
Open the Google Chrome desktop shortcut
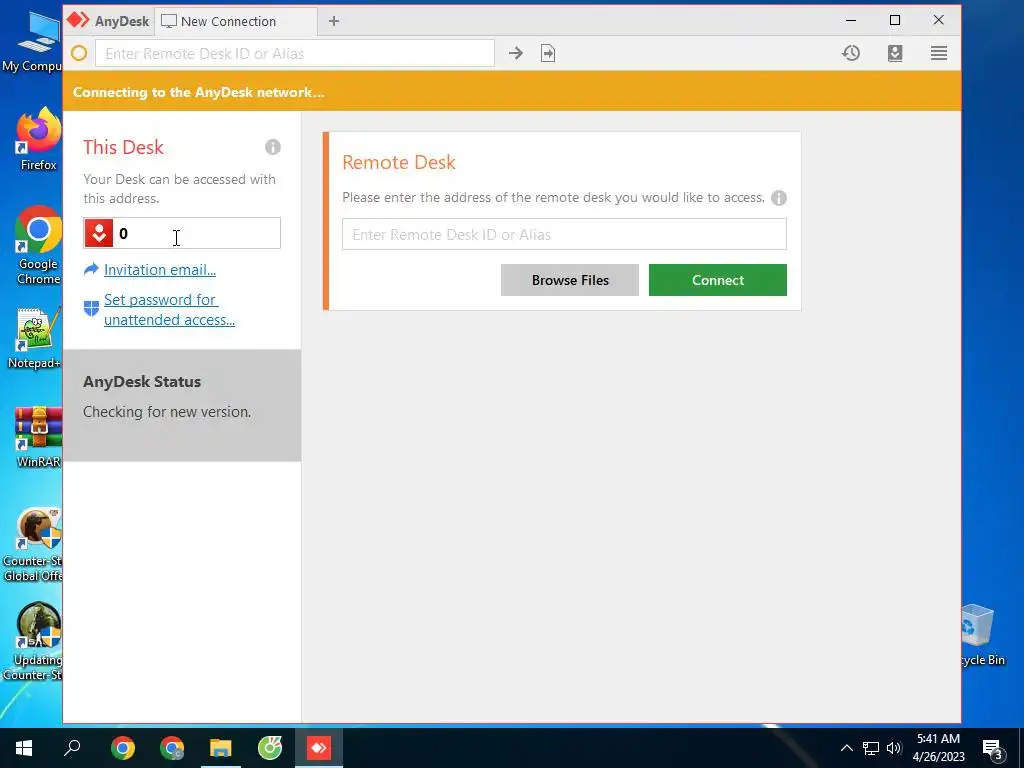click(x=38, y=246)
